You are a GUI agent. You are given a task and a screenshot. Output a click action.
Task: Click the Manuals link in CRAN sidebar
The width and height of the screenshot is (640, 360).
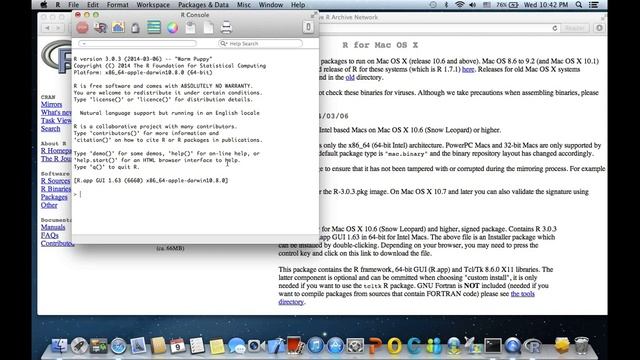pyautogui.click(x=53, y=227)
